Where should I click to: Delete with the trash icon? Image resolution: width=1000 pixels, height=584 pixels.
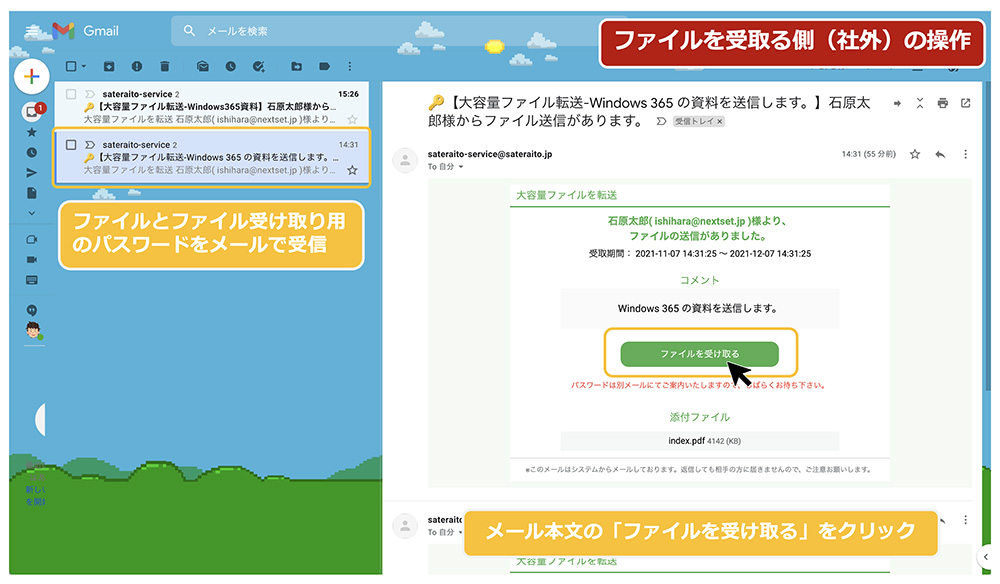coord(165,66)
